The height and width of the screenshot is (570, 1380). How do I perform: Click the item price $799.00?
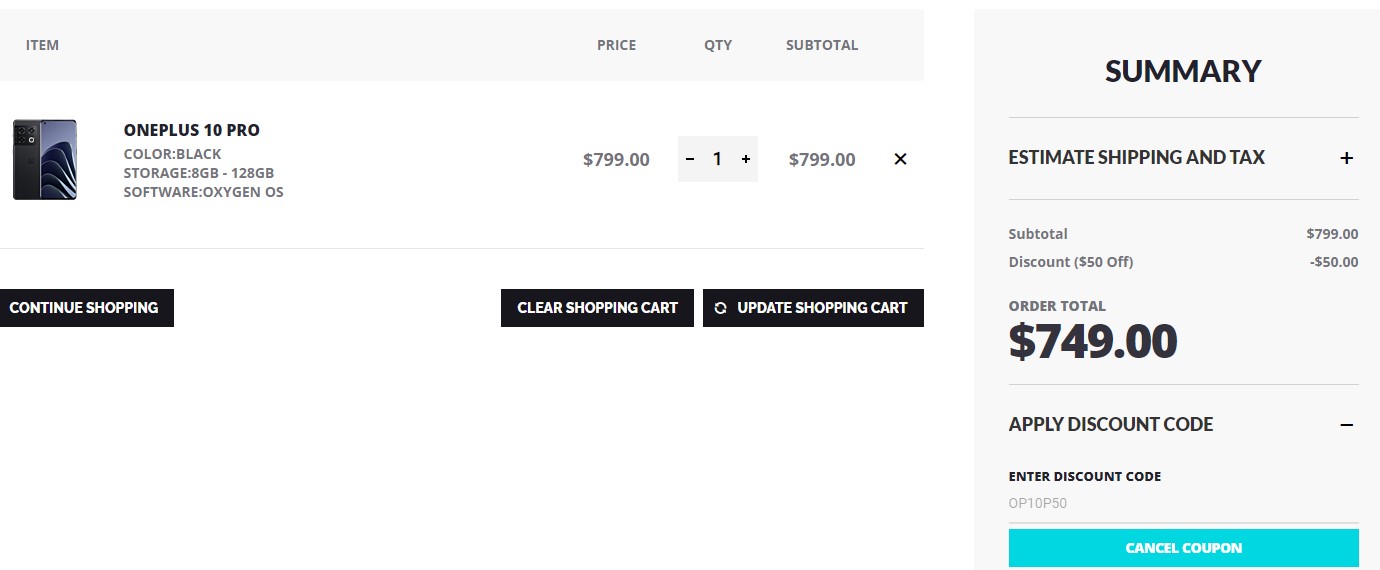616,160
